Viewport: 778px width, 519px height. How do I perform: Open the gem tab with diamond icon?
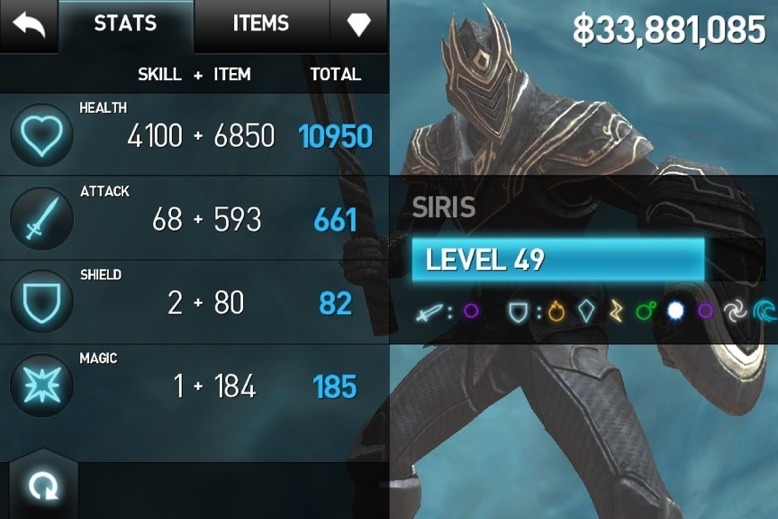(x=358, y=24)
